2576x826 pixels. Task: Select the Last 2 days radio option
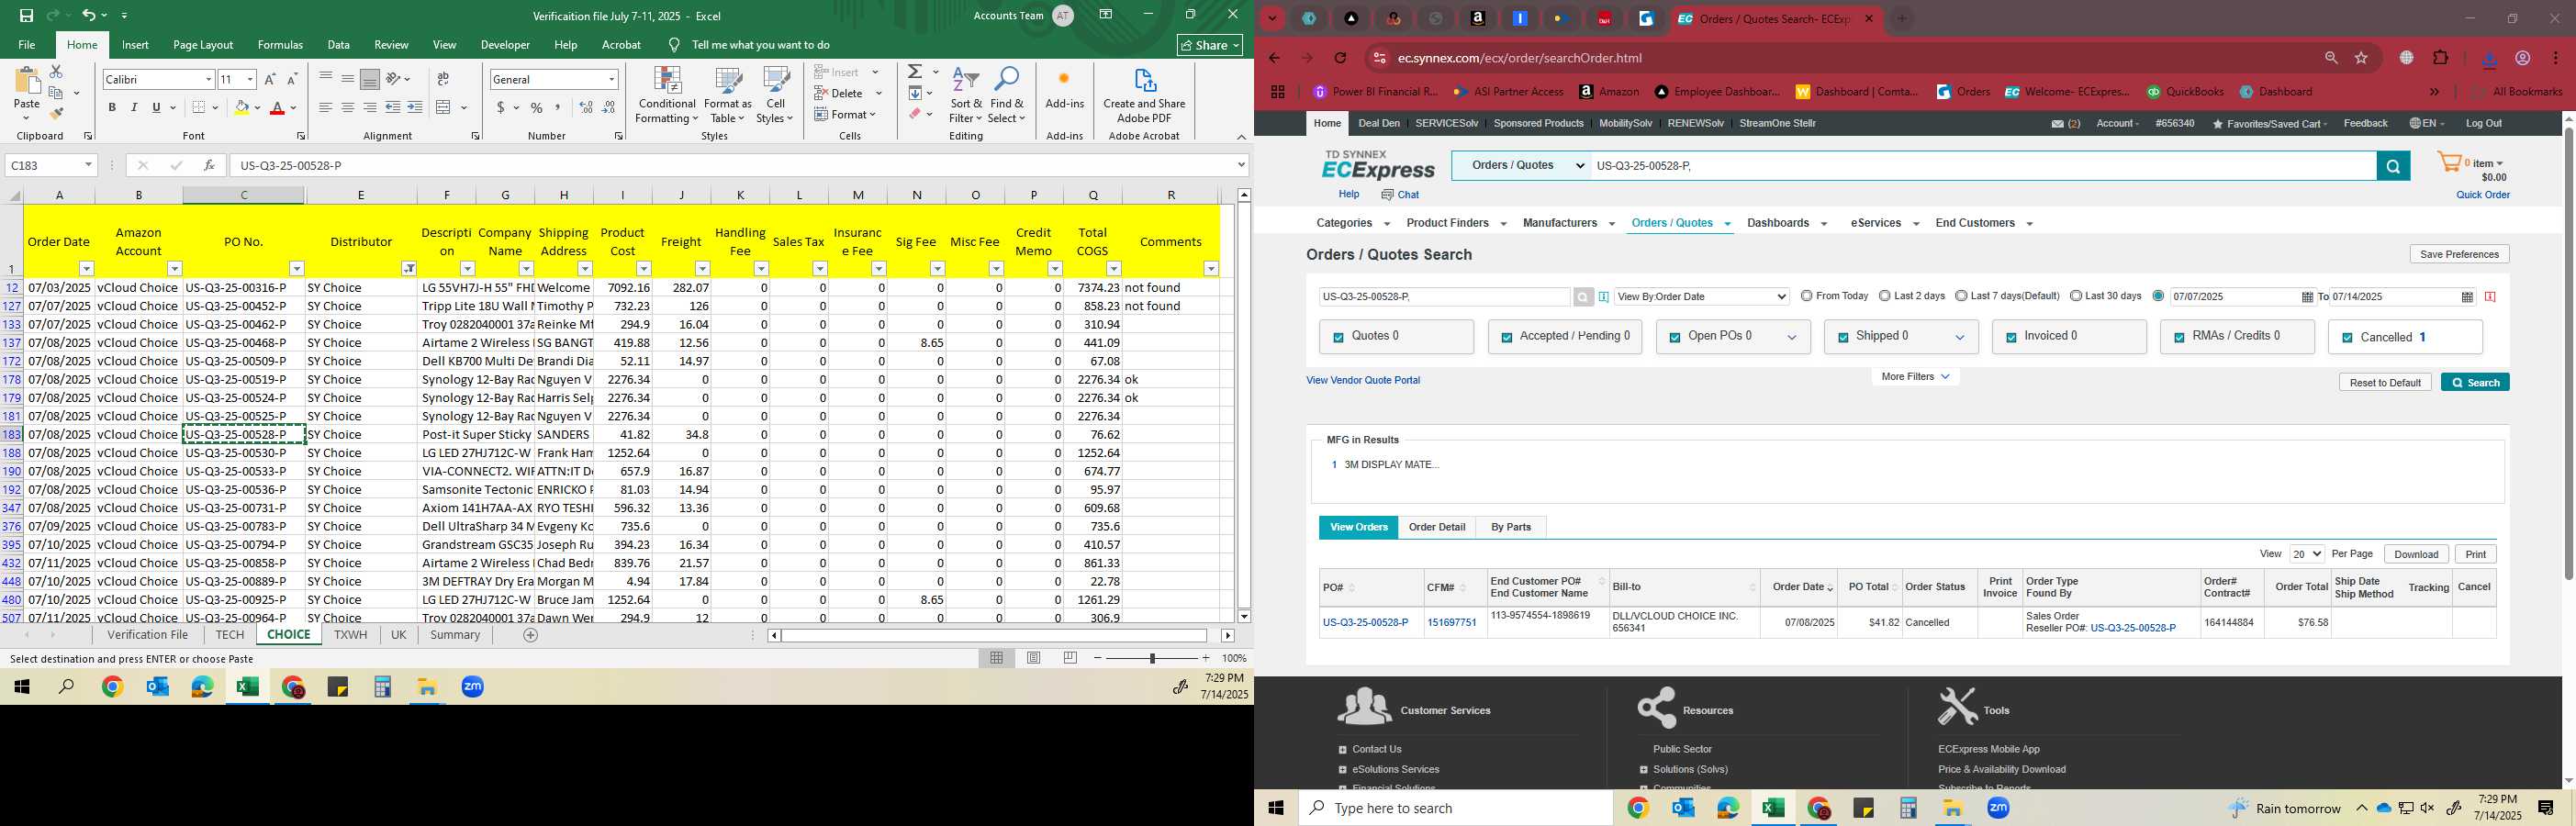click(1884, 296)
